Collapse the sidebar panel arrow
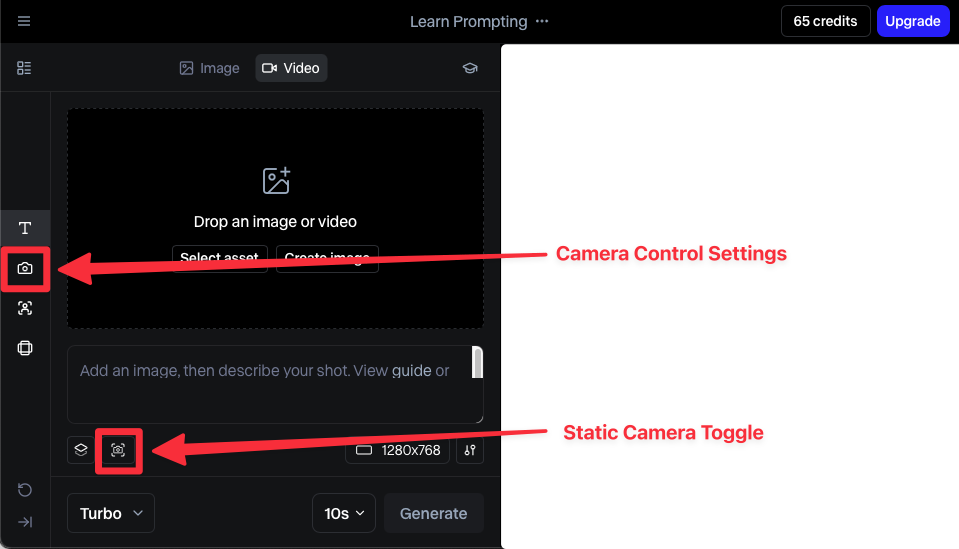 pos(25,522)
